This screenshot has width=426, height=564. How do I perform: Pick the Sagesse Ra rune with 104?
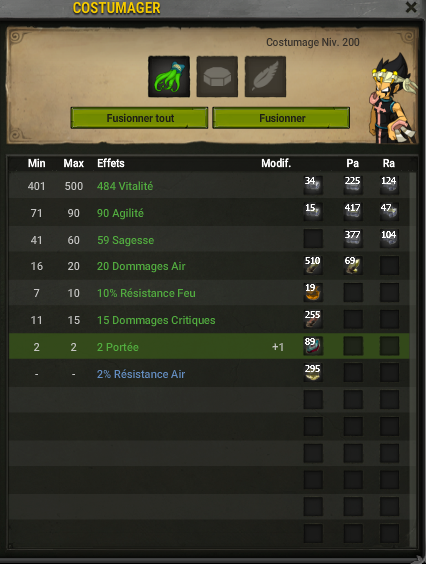pos(389,239)
